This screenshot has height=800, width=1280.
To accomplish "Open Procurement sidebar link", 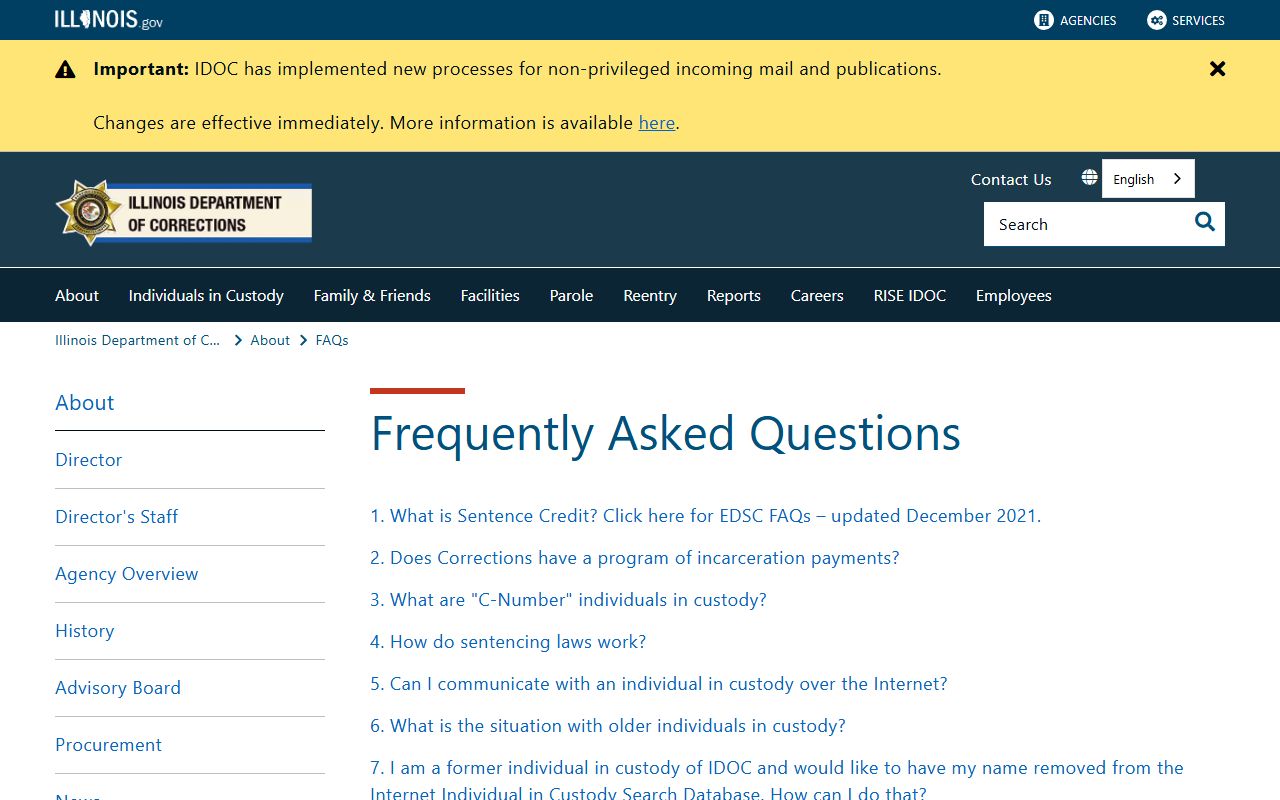I will [x=108, y=745].
